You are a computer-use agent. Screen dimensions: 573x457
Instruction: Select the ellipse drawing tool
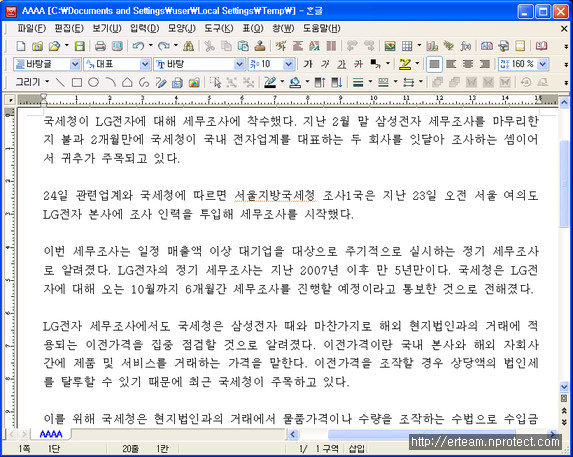(x=94, y=83)
